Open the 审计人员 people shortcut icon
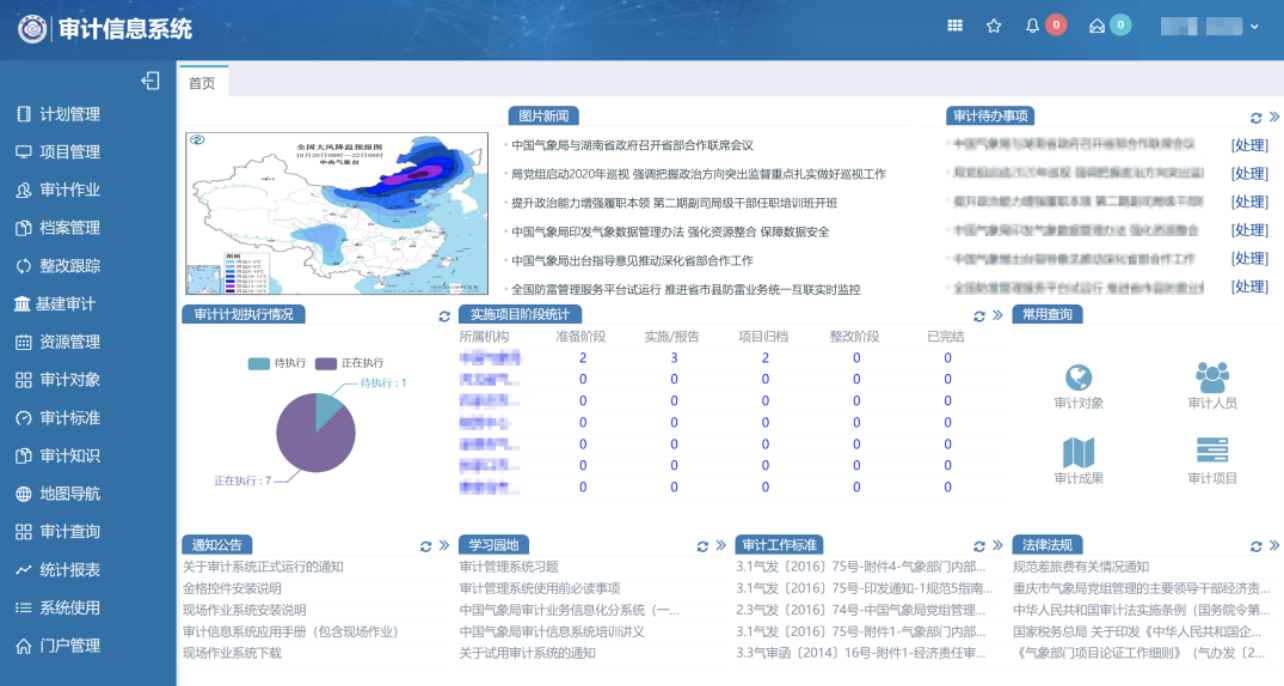 [1212, 378]
